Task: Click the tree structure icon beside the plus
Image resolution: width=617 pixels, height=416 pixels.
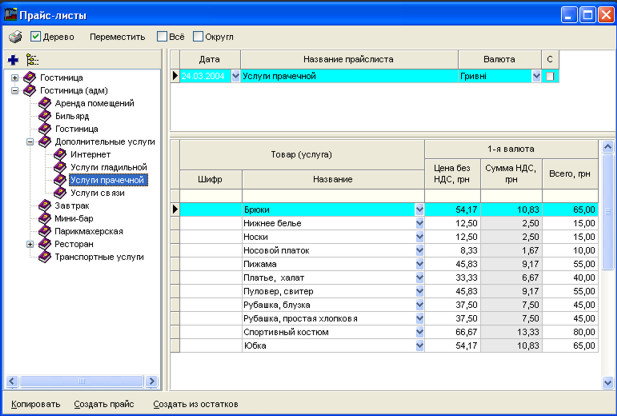Action: tap(33, 60)
